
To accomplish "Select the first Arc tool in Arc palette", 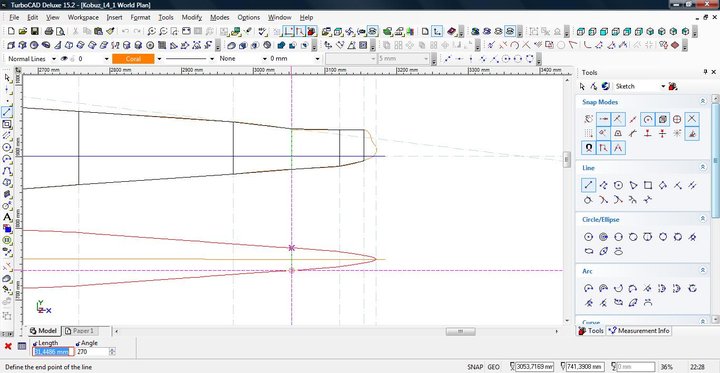I will (588, 288).
